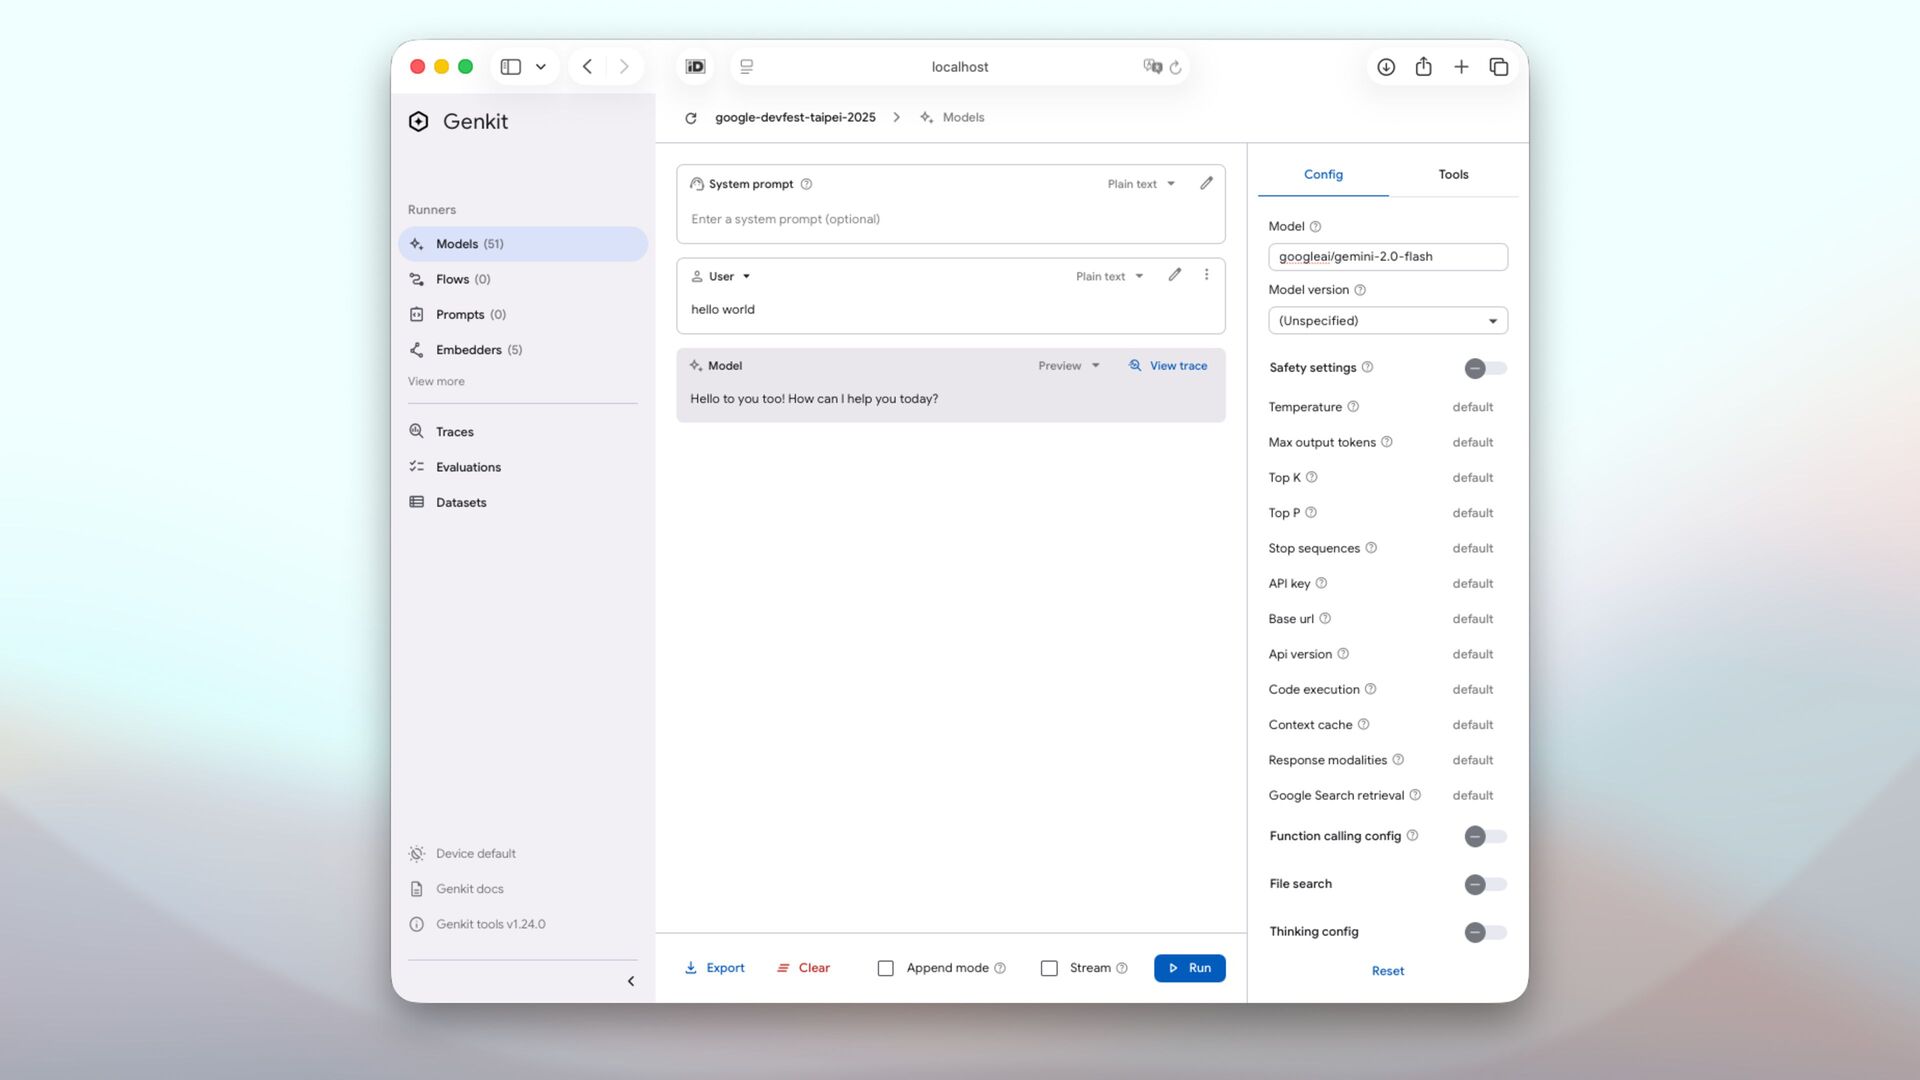Viewport: 1920px width, 1080px height.
Task: Click the Safari downloads icon
Action: [x=1386, y=67]
